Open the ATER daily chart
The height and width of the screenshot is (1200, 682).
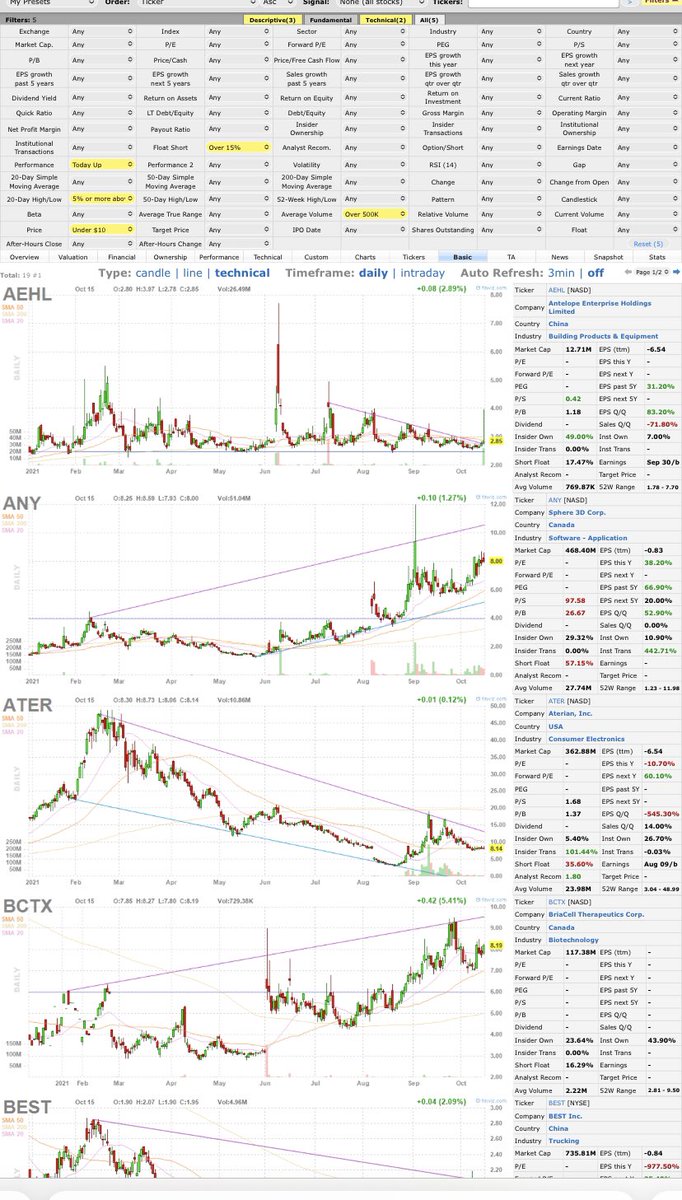coord(256,792)
